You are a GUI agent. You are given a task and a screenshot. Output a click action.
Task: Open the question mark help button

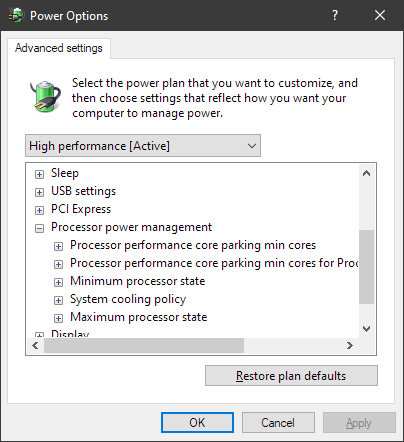pyautogui.click(x=335, y=15)
